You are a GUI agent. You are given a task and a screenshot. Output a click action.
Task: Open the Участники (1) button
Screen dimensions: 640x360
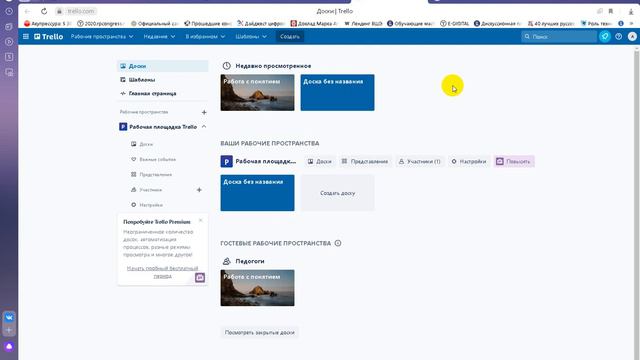pos(420,162)
